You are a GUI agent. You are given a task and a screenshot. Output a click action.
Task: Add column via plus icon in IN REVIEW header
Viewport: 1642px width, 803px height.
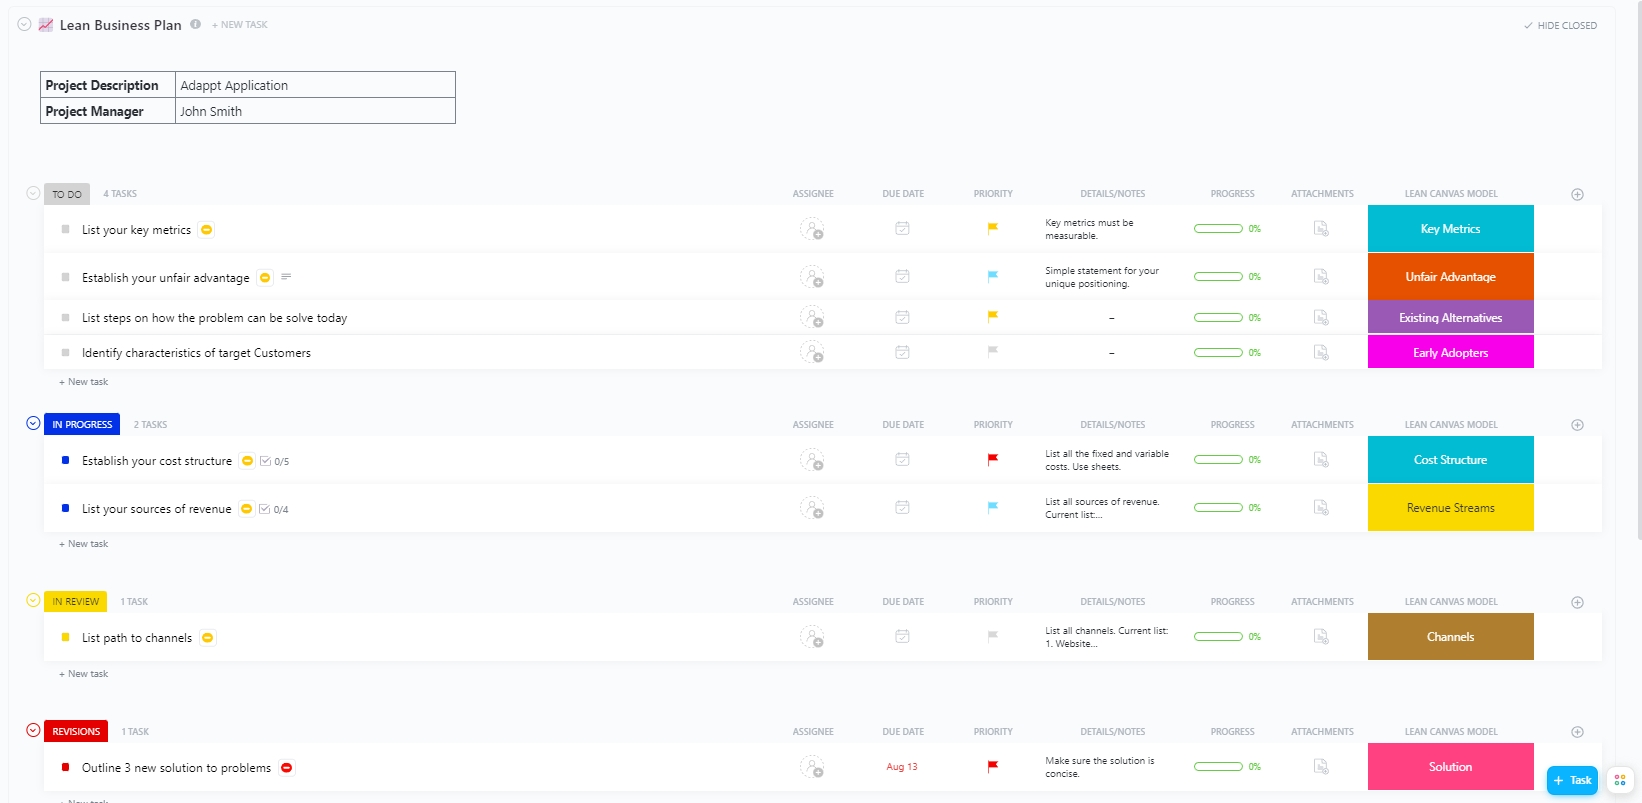coord(1577,602)
